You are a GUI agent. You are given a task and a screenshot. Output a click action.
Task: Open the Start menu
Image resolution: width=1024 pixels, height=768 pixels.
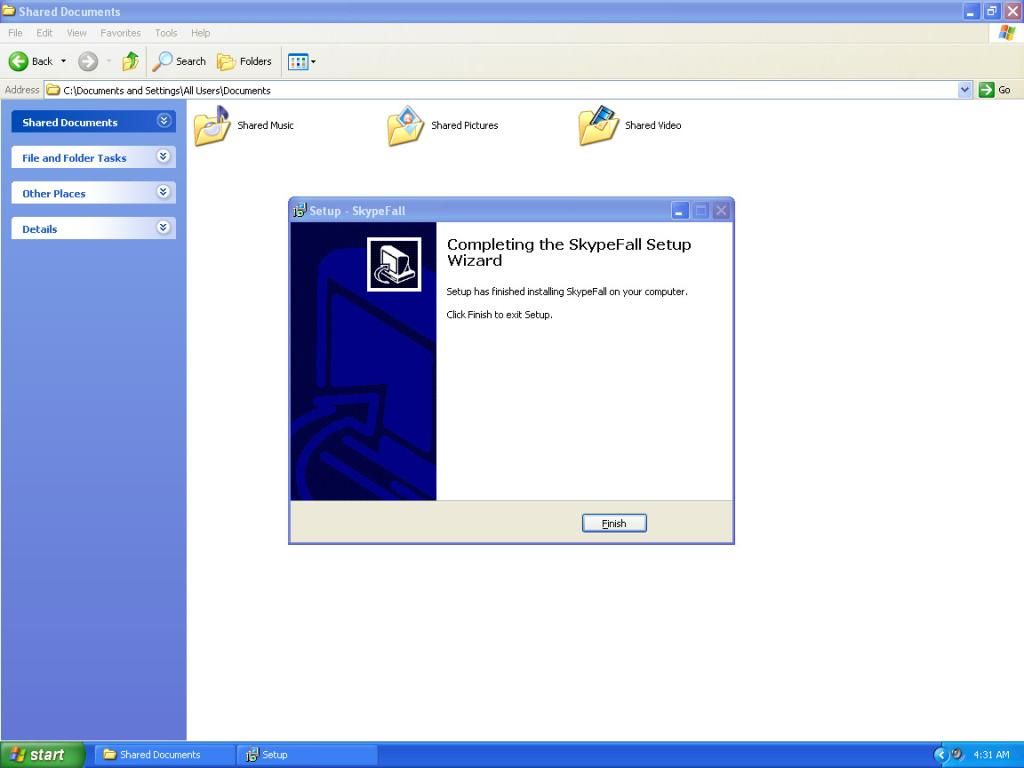point(42,754)
